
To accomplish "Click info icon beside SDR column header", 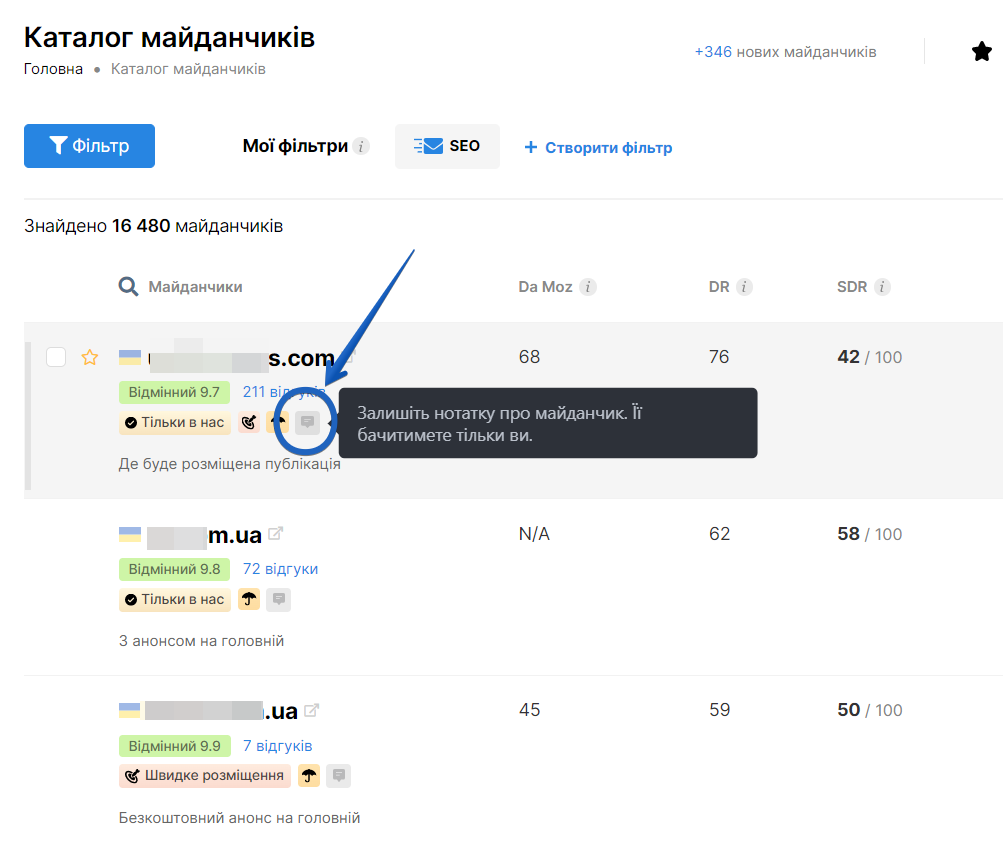I will (882, 287).
